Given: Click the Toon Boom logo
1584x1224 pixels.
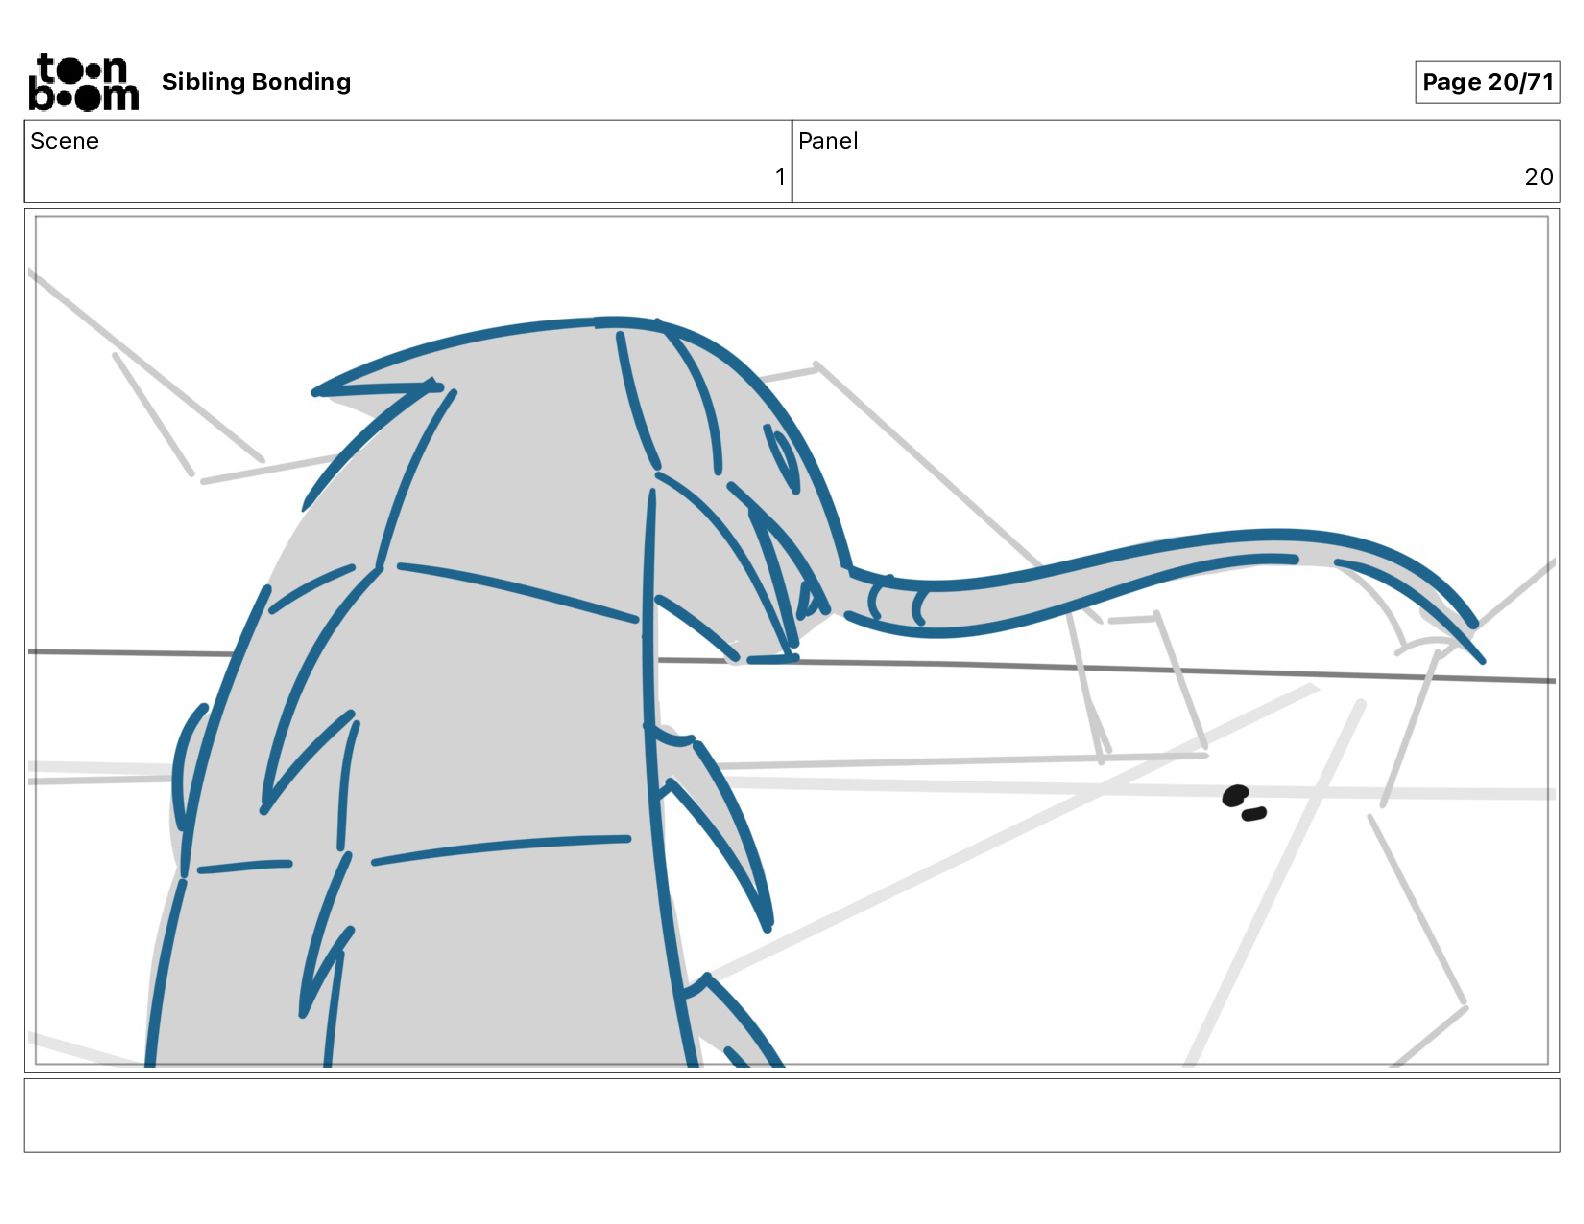Looking at the screenshot, I should [x=84, y=82].
